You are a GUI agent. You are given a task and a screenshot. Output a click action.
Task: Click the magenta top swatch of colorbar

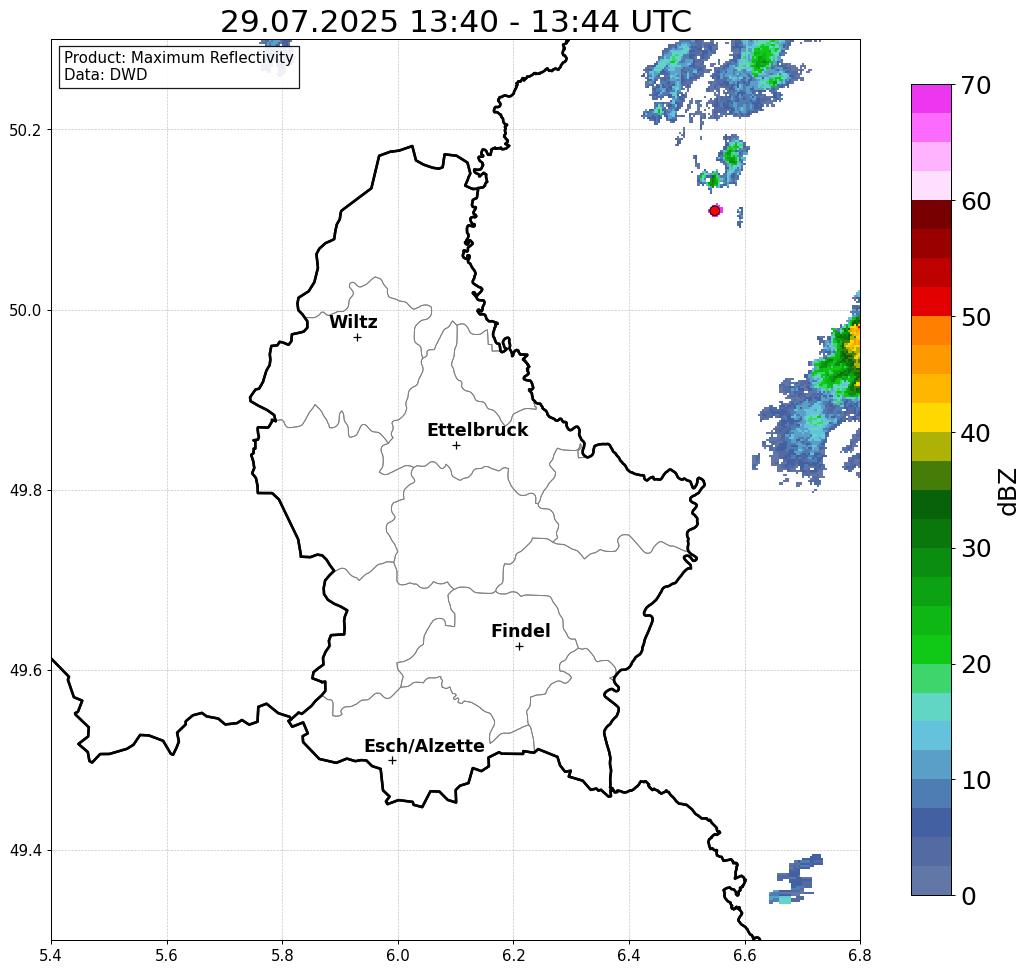(x=931, y=99)
